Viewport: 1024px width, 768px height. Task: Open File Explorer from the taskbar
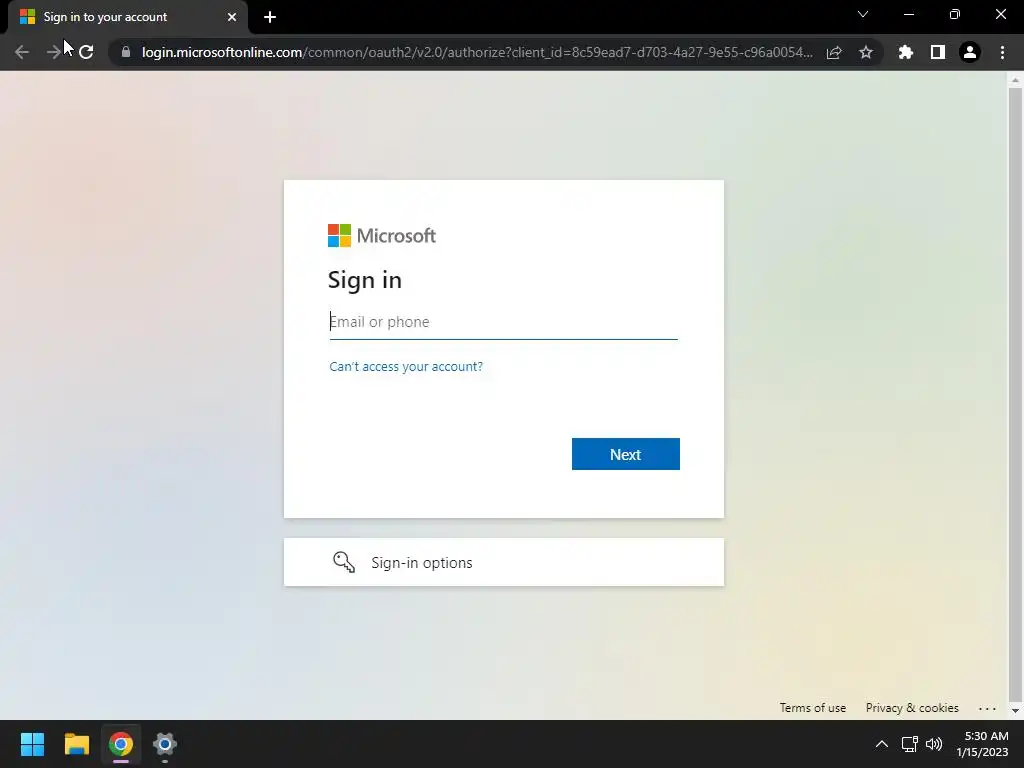[x=76, y=744]
